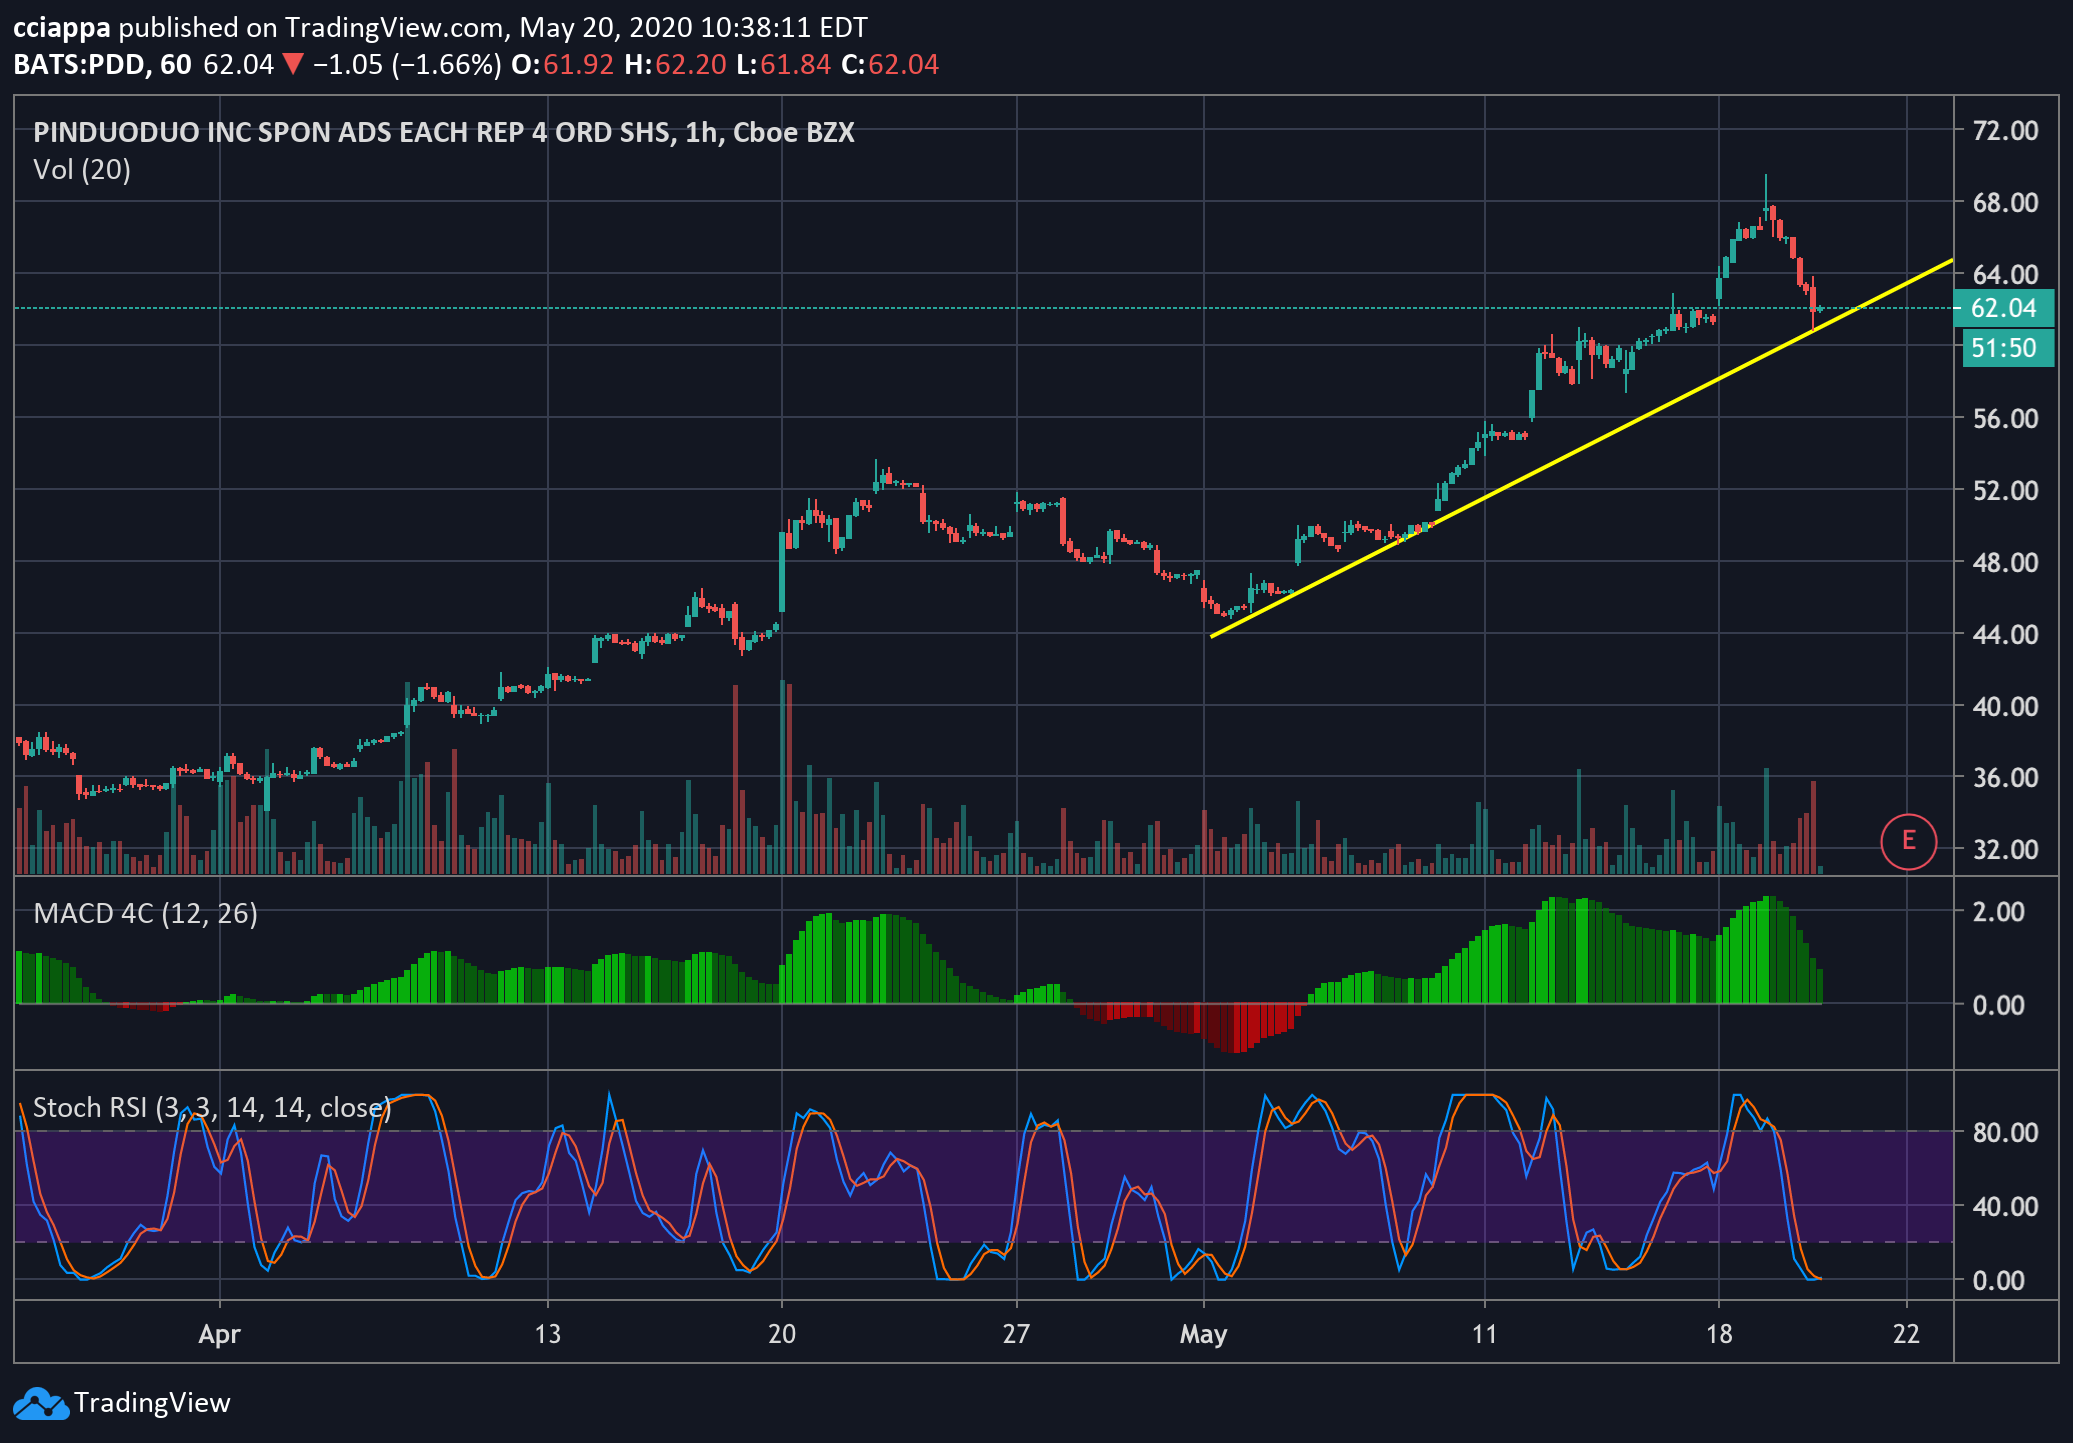
Task: Click the 48.00 price axis label
Action: click(x=2005, y=562)
